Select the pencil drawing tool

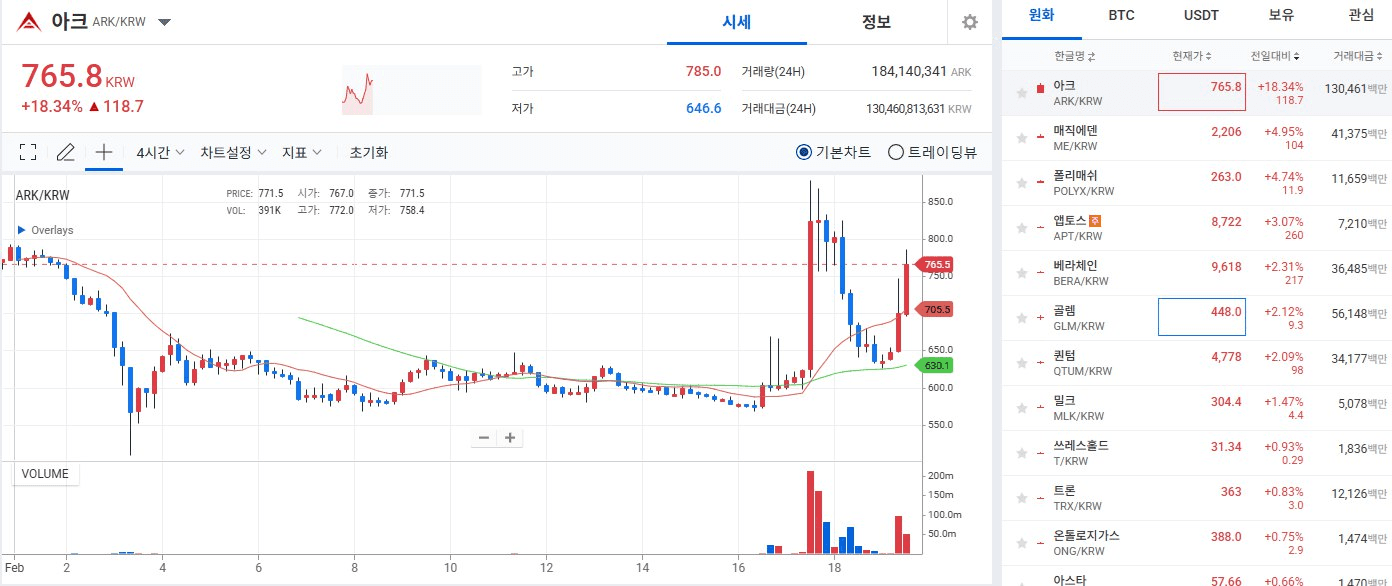coord(66,153)
